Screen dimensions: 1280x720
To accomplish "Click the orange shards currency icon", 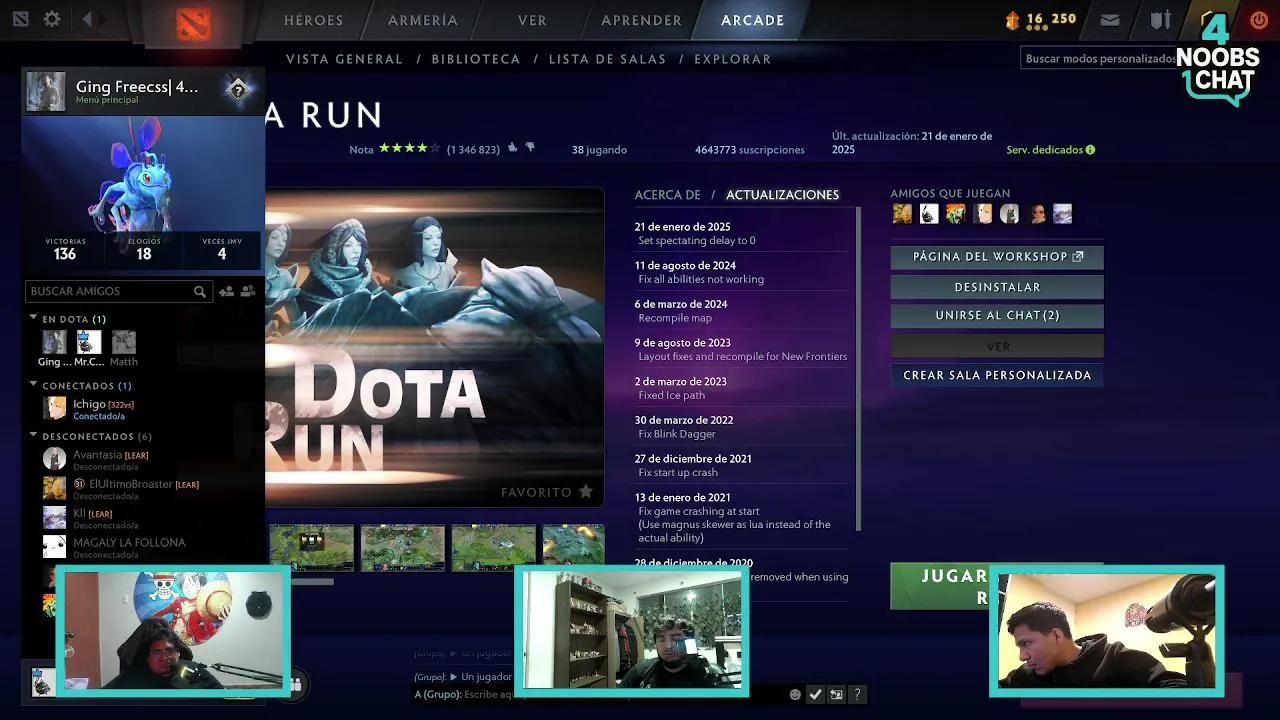I will [x=1012, y=19].
